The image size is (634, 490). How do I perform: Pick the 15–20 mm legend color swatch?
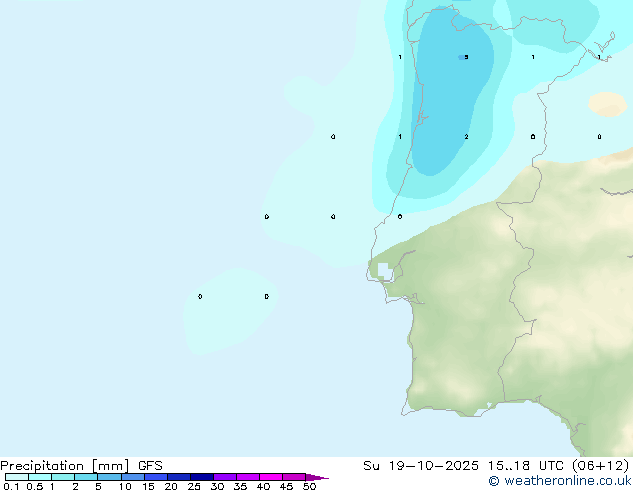156,477
